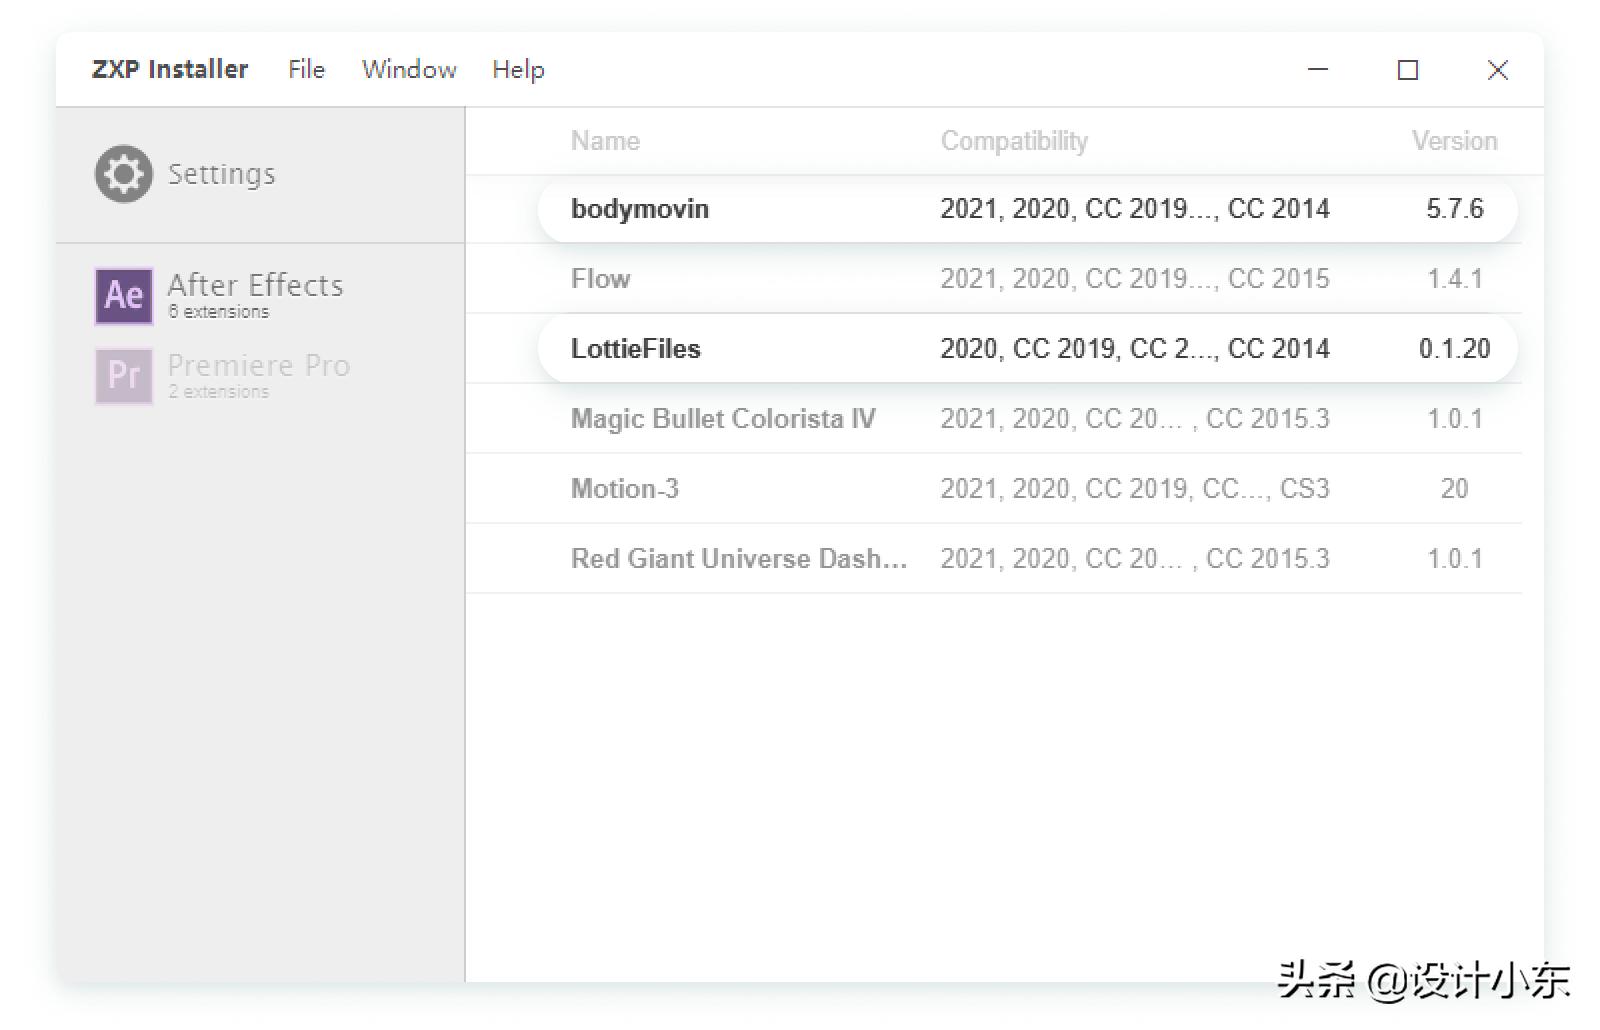Click bodymovin compatibility ending CC 2014
1600x1030 pixels.
pyautogui.click(x=1135, y=209)
